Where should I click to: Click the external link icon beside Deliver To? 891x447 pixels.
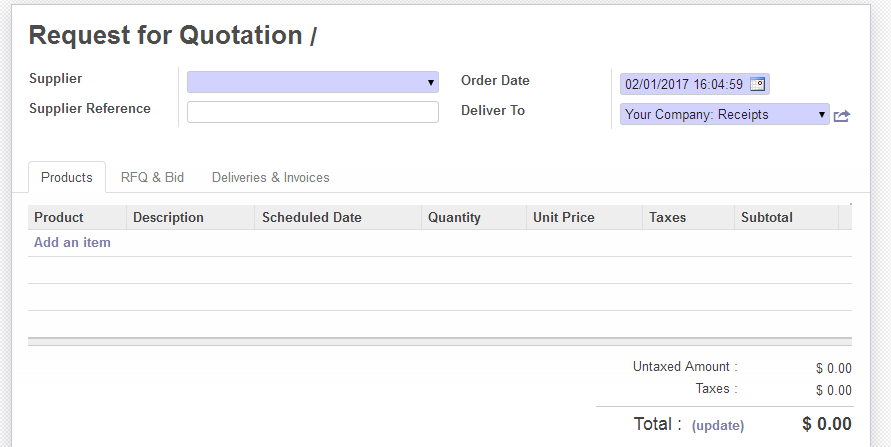(x=842, y=116)
